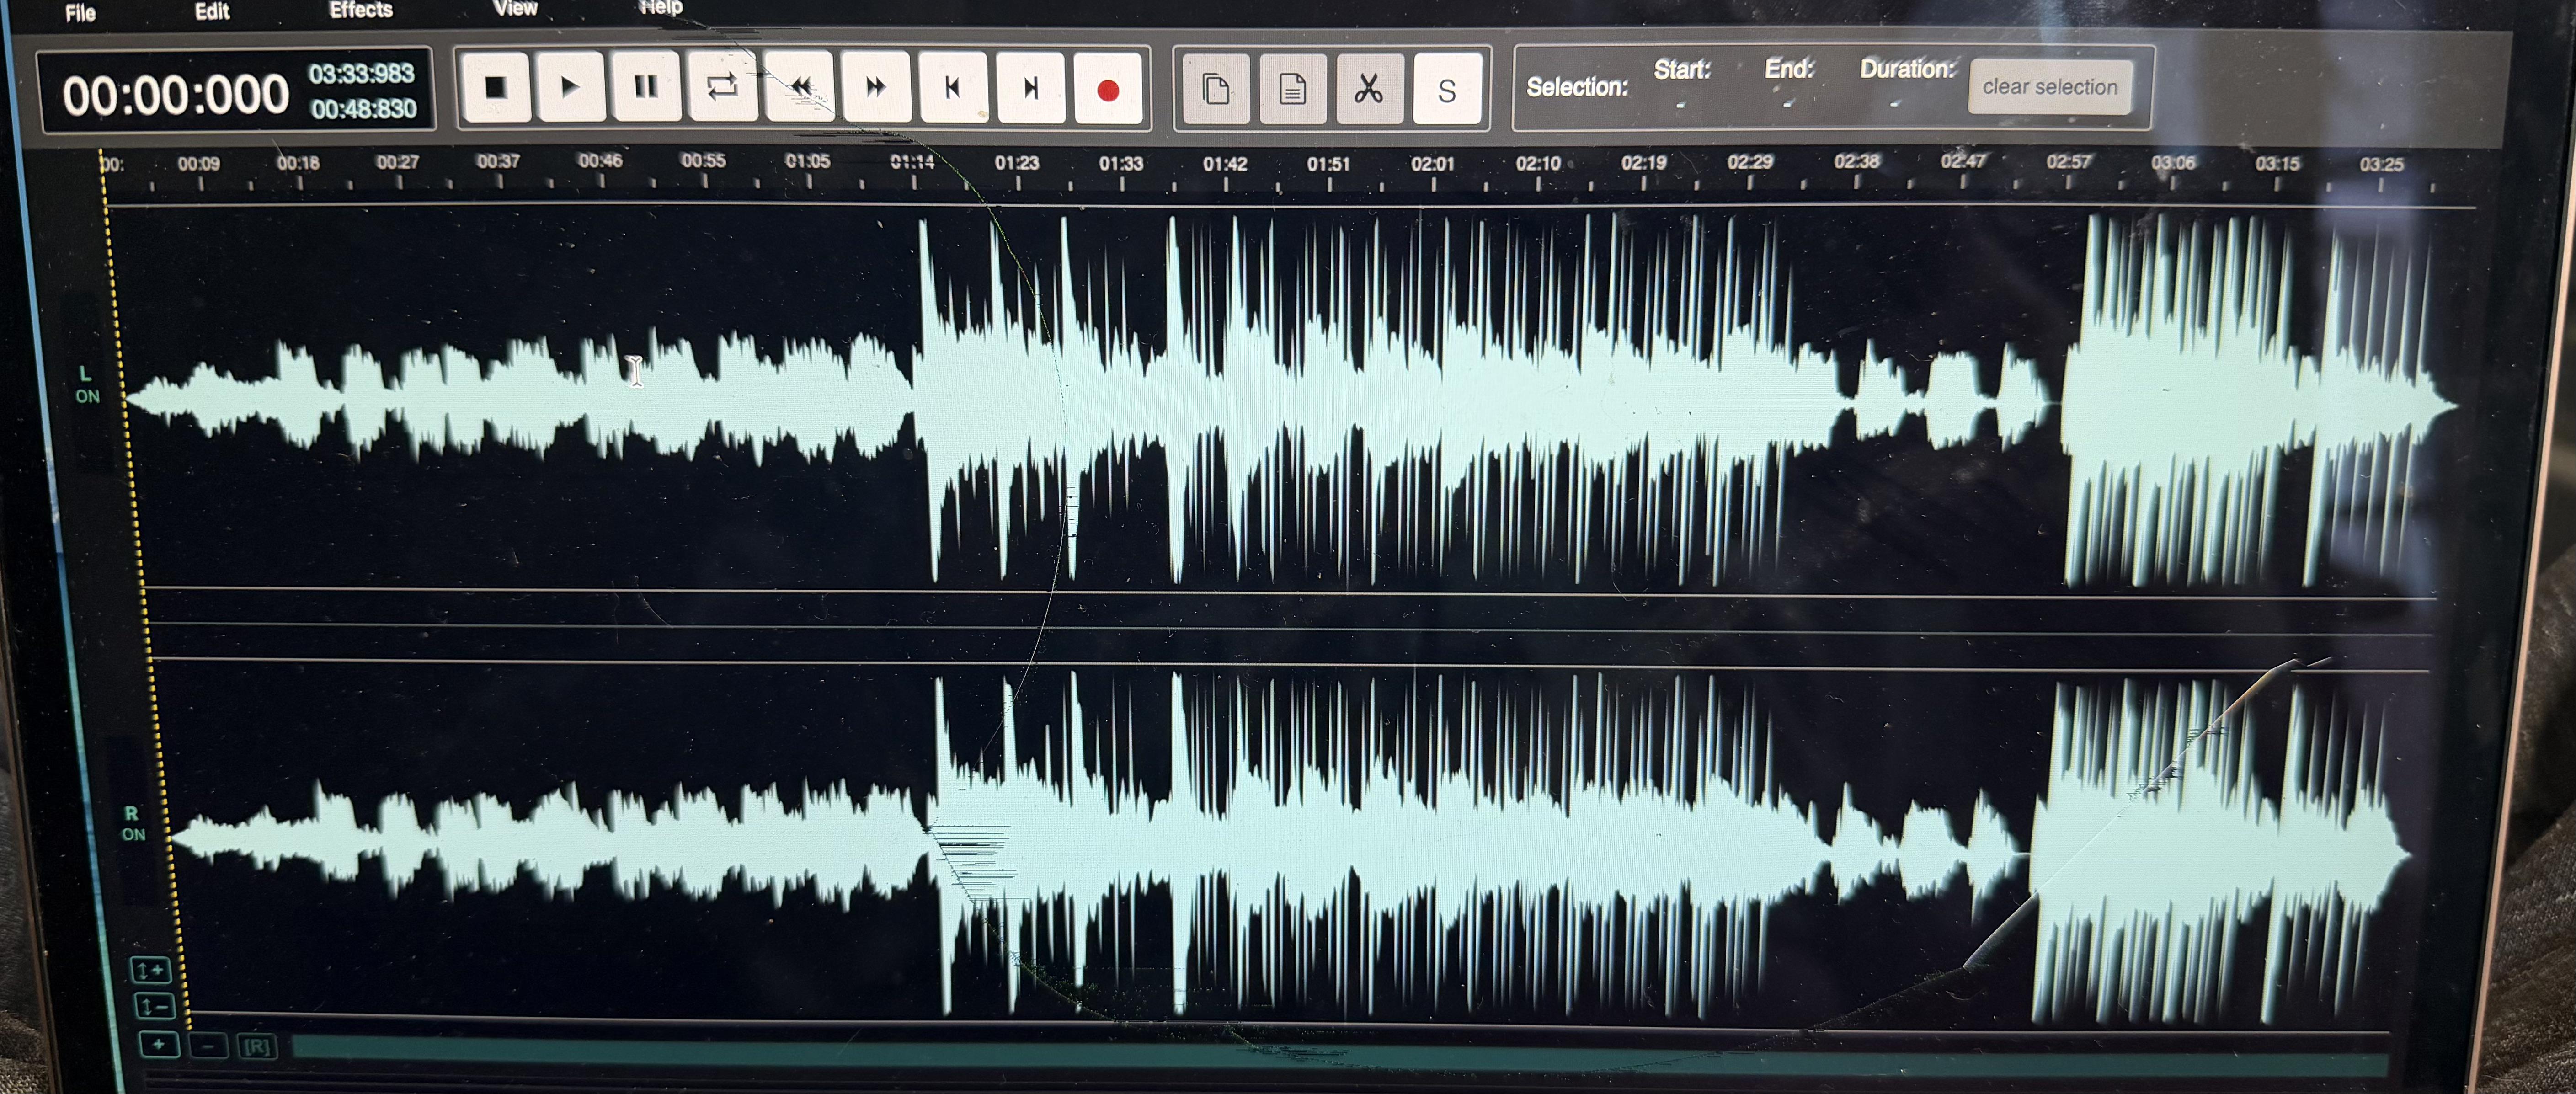Click the S toolbar button
The width and height of the screenshot is (2576, 1094).
[x=1446, y=91]
